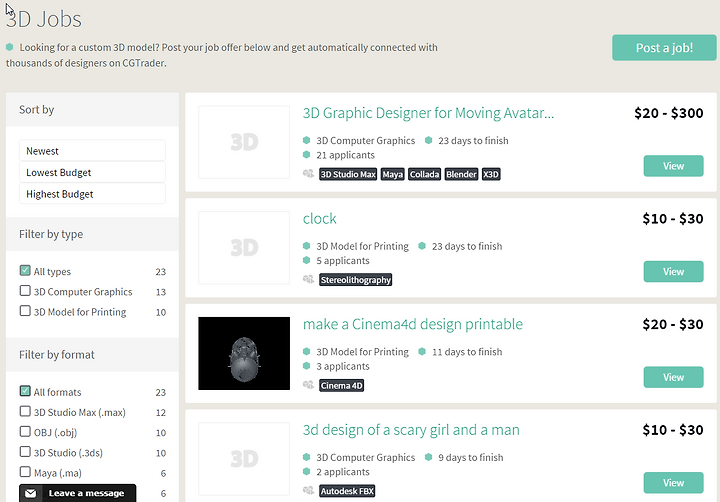
Task: Open the clock job title link
Action: (x=320, y=219)
